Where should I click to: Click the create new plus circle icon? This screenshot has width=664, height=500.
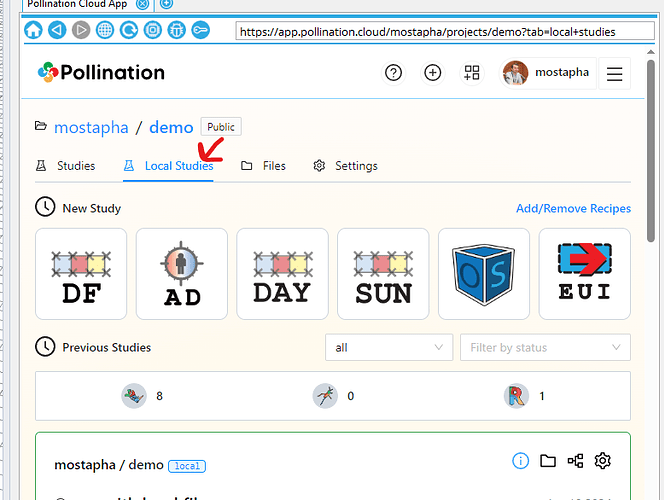click(x=432, y=73)
